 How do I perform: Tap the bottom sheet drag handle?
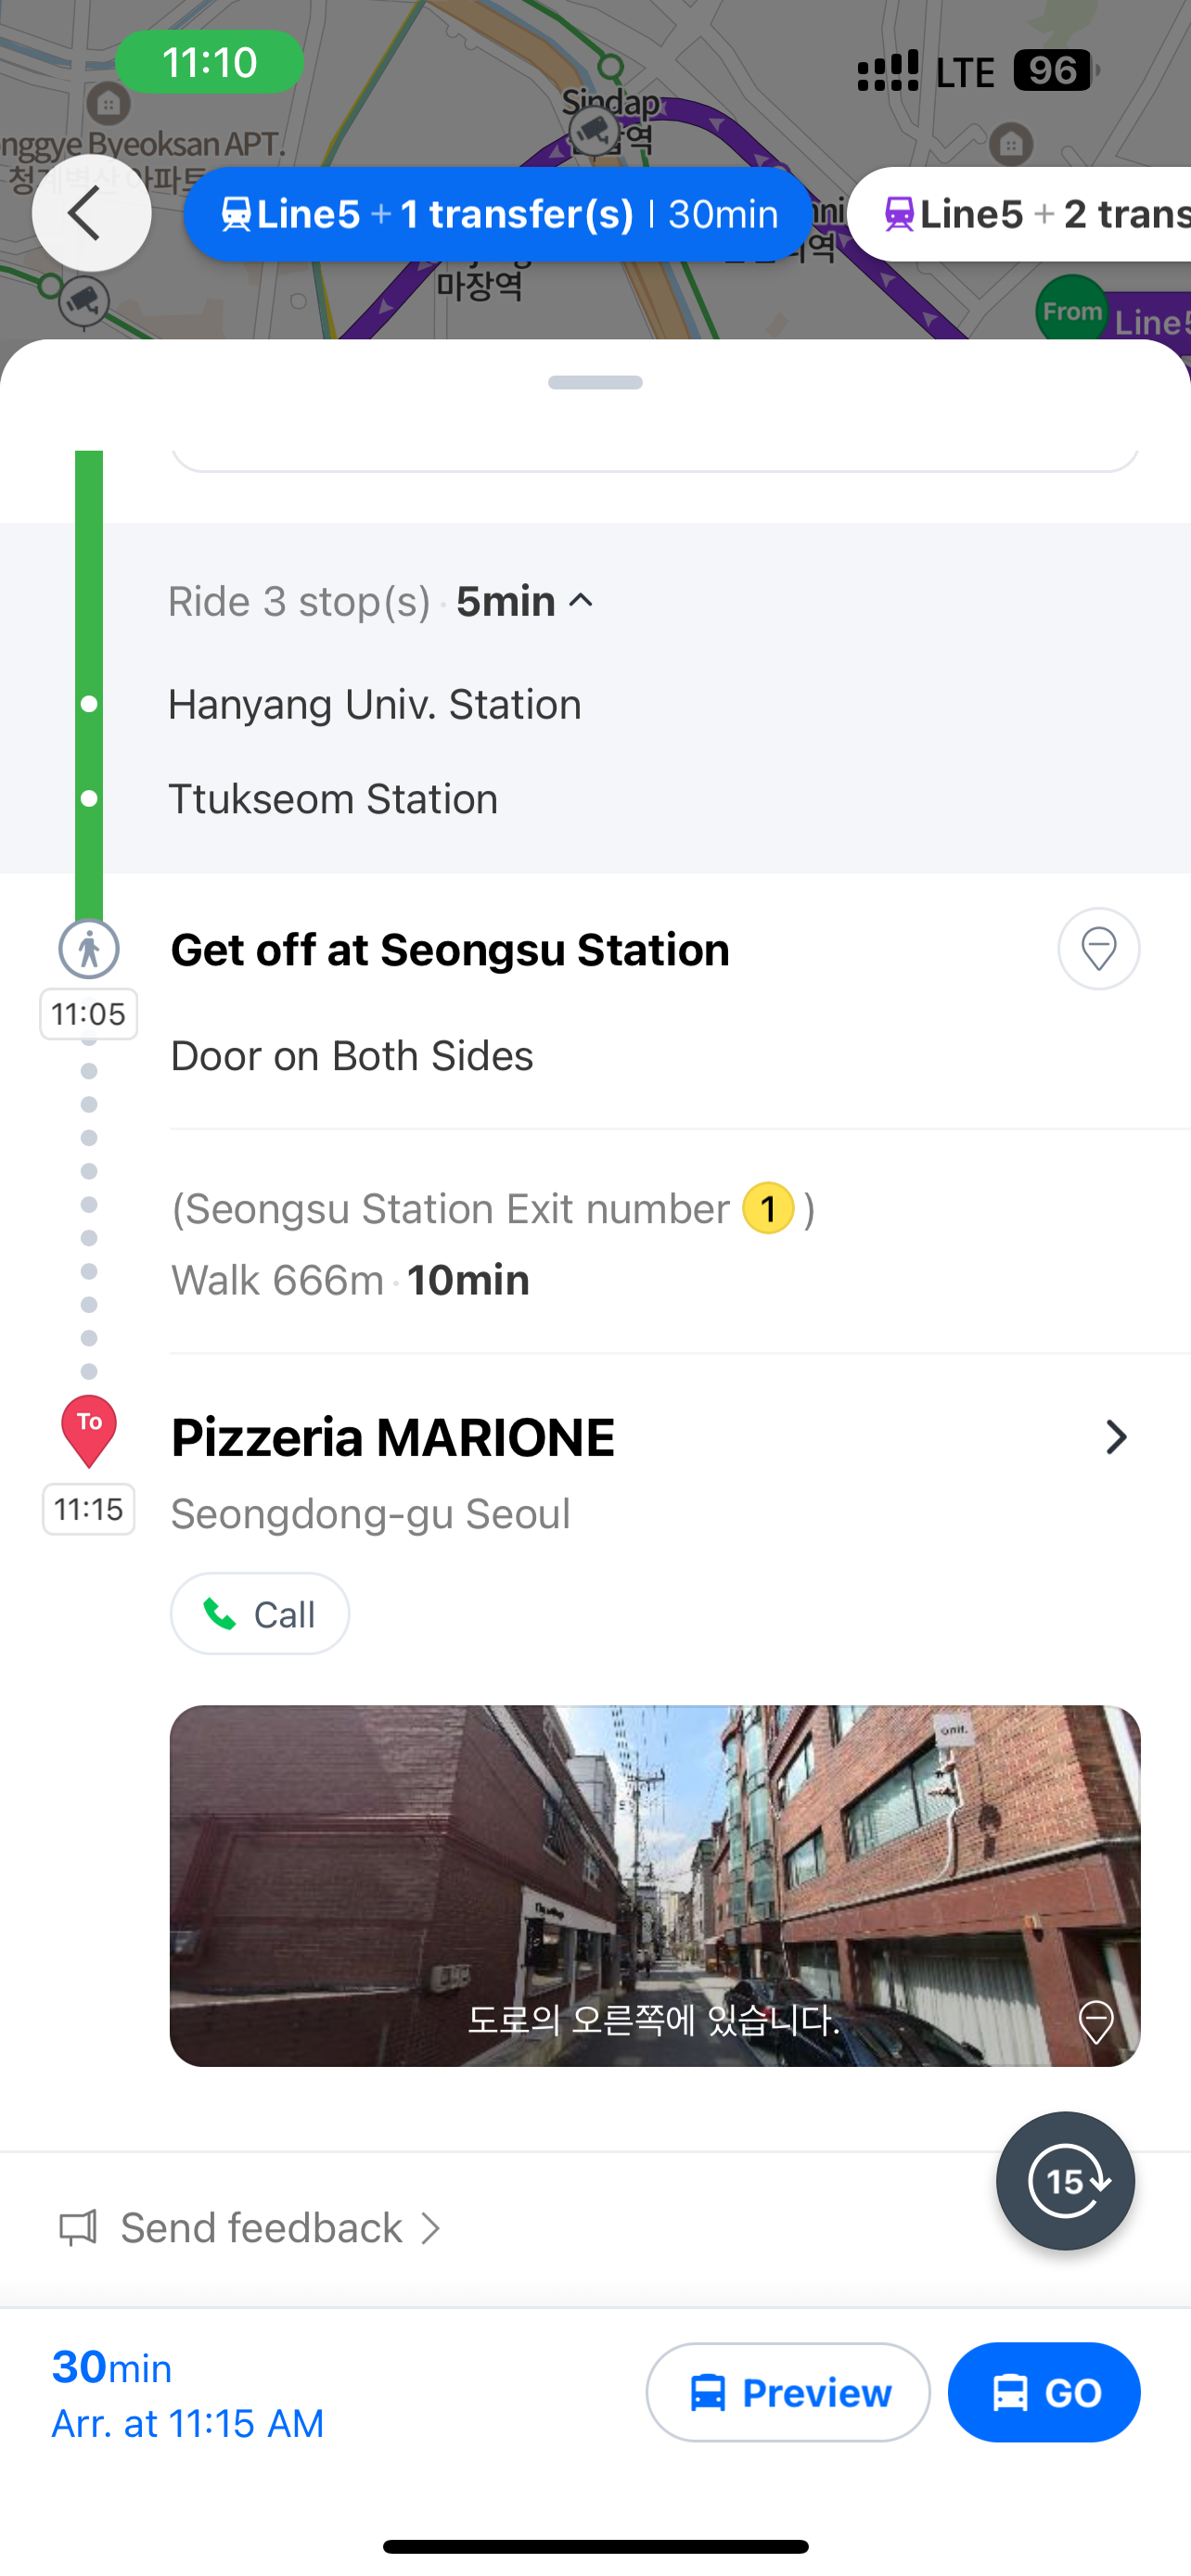(x=595, y=382)
